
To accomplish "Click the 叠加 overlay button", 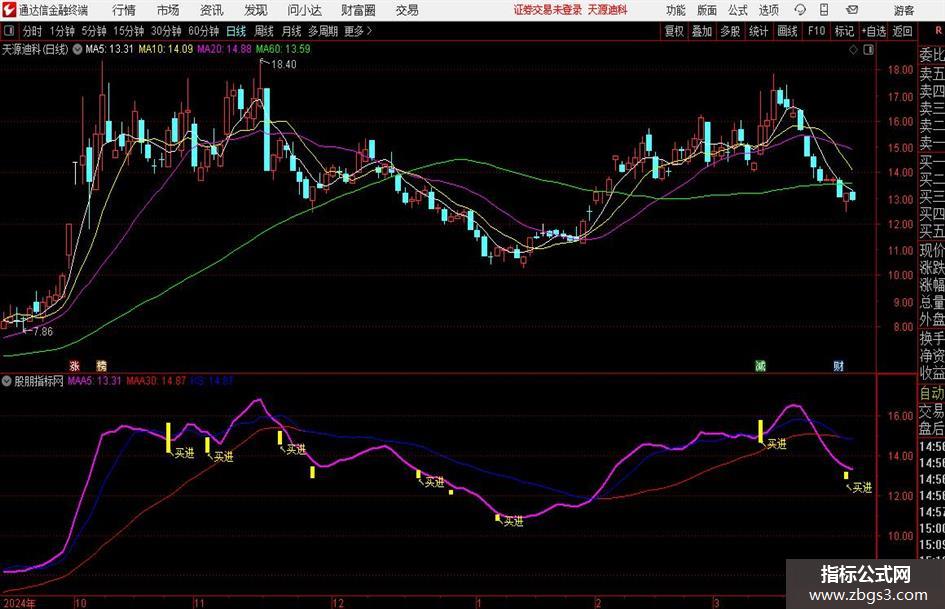I will (x=702, y=31).
